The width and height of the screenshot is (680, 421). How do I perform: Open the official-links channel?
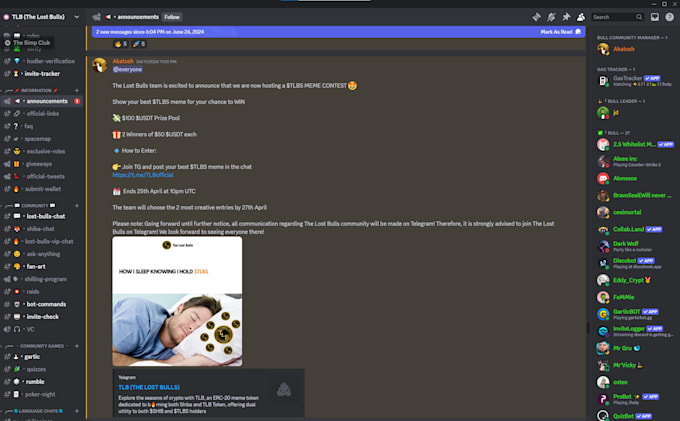pyautogui.click(x=42, y=114)
